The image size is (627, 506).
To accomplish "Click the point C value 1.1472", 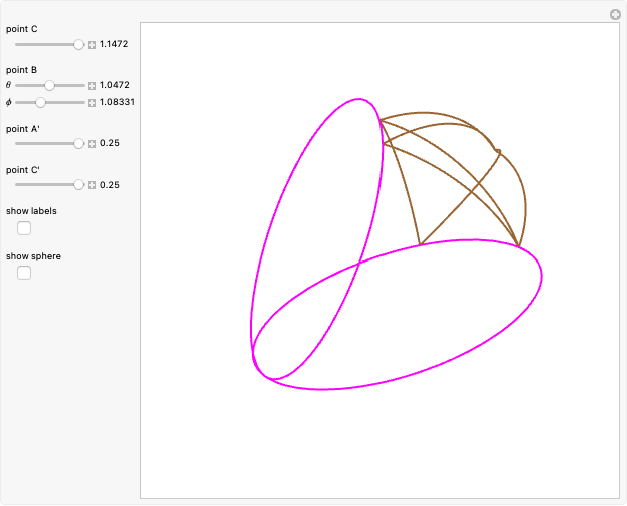I will pyautogui.click(x=114, y=44).
